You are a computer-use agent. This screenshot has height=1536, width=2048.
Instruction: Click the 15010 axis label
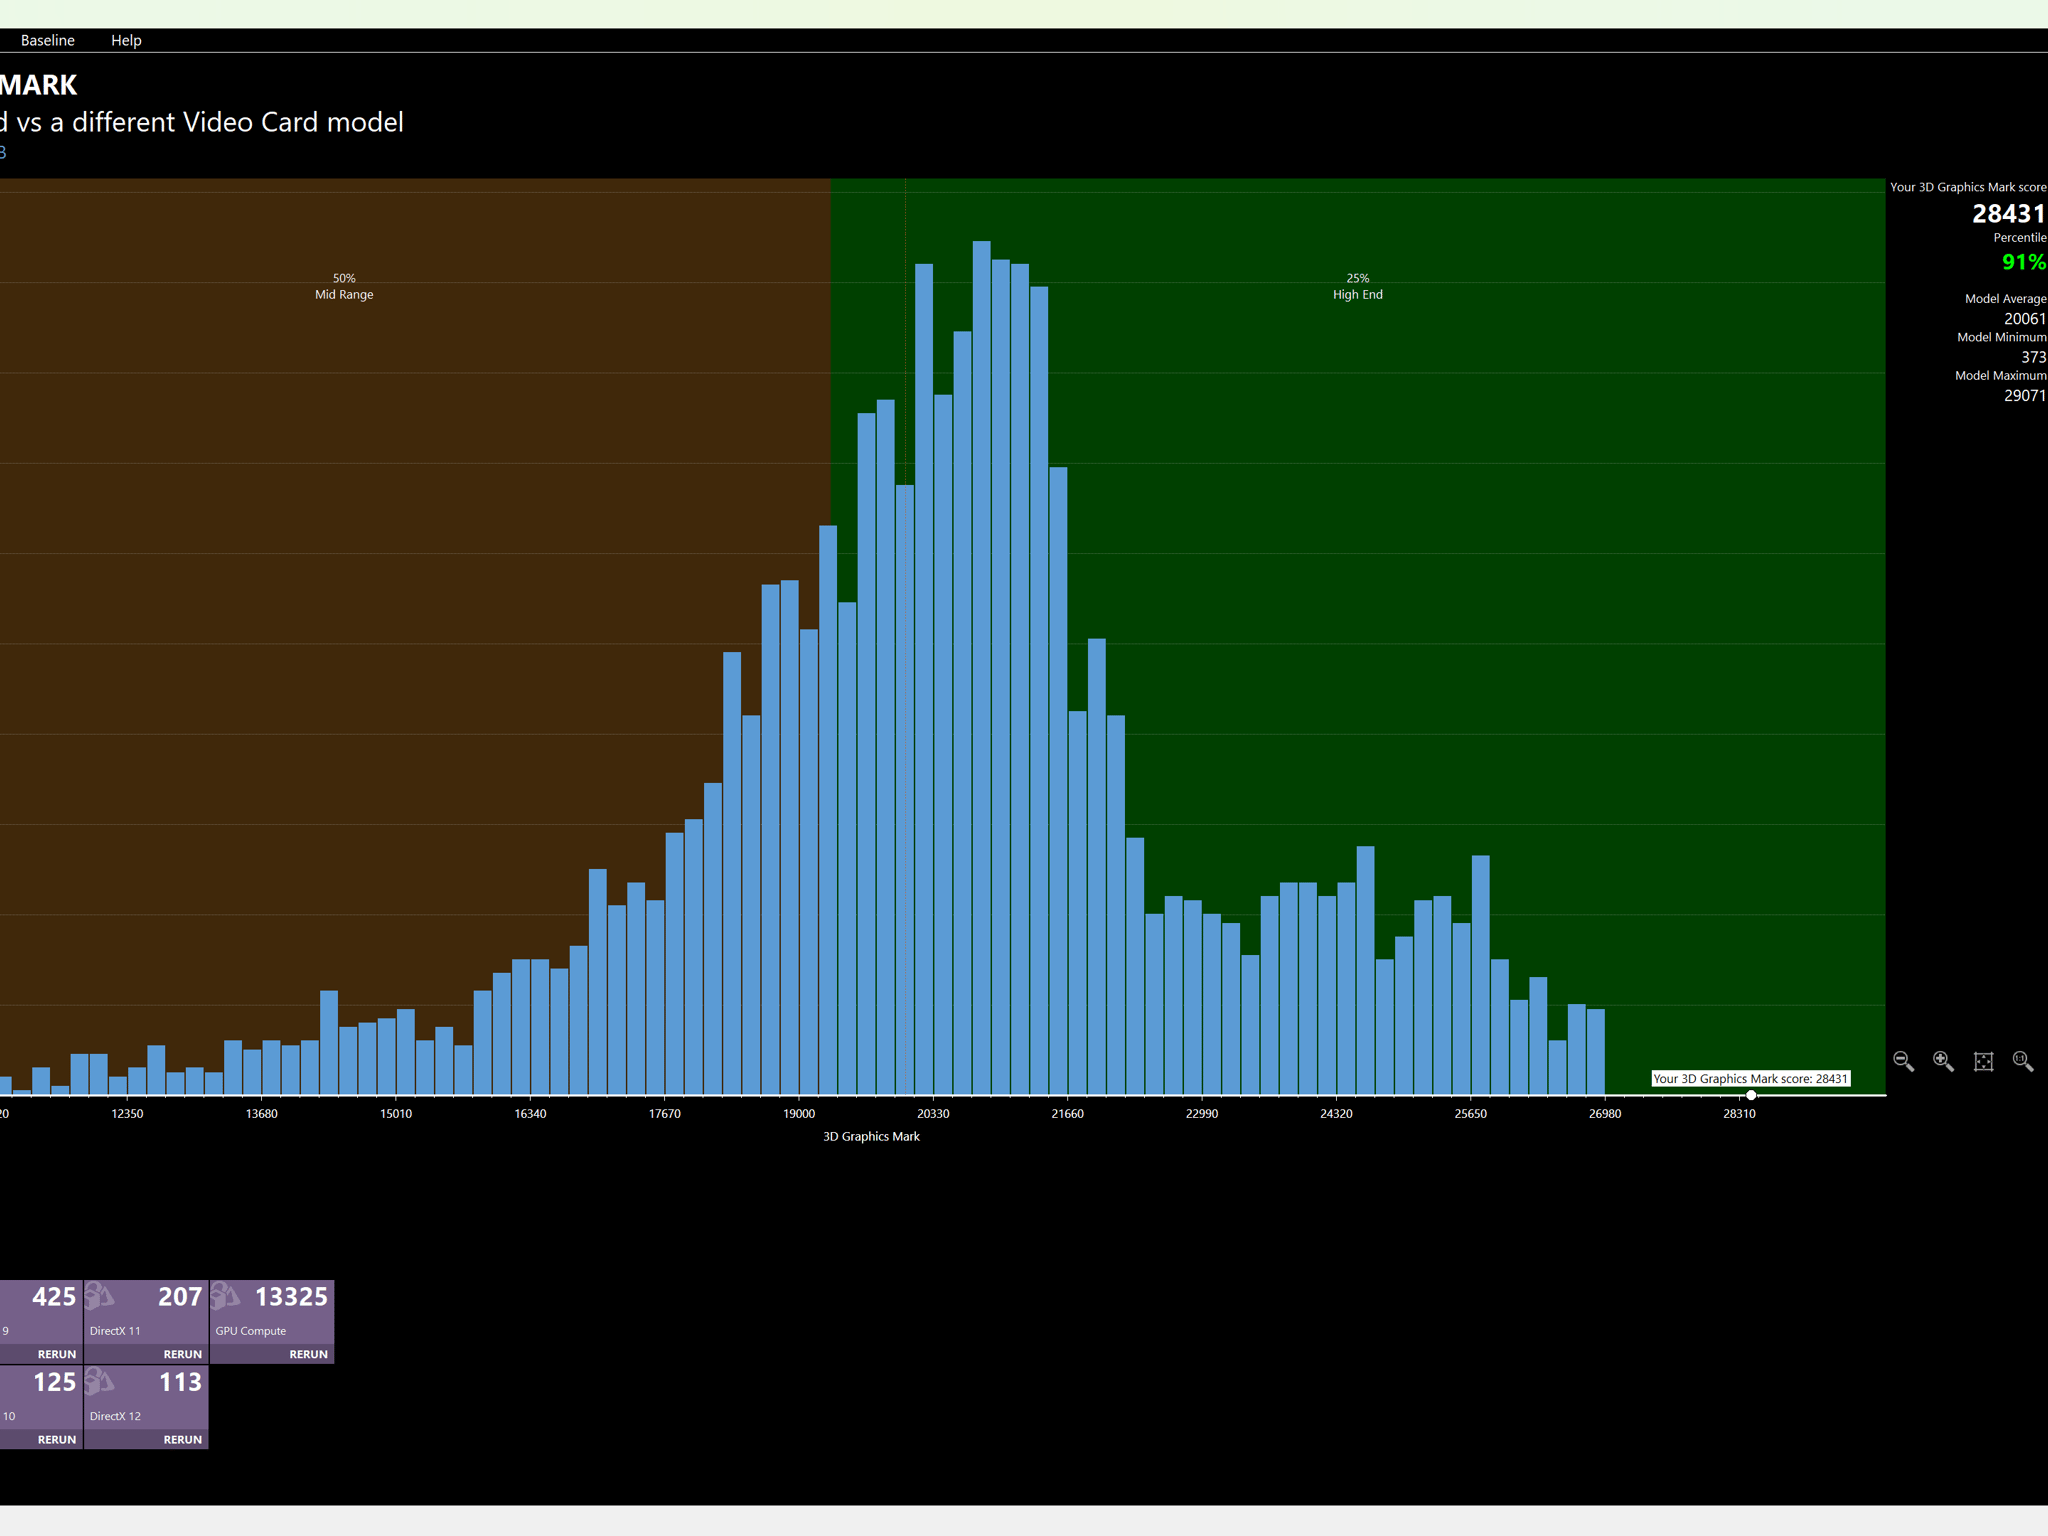point(396,1113)
